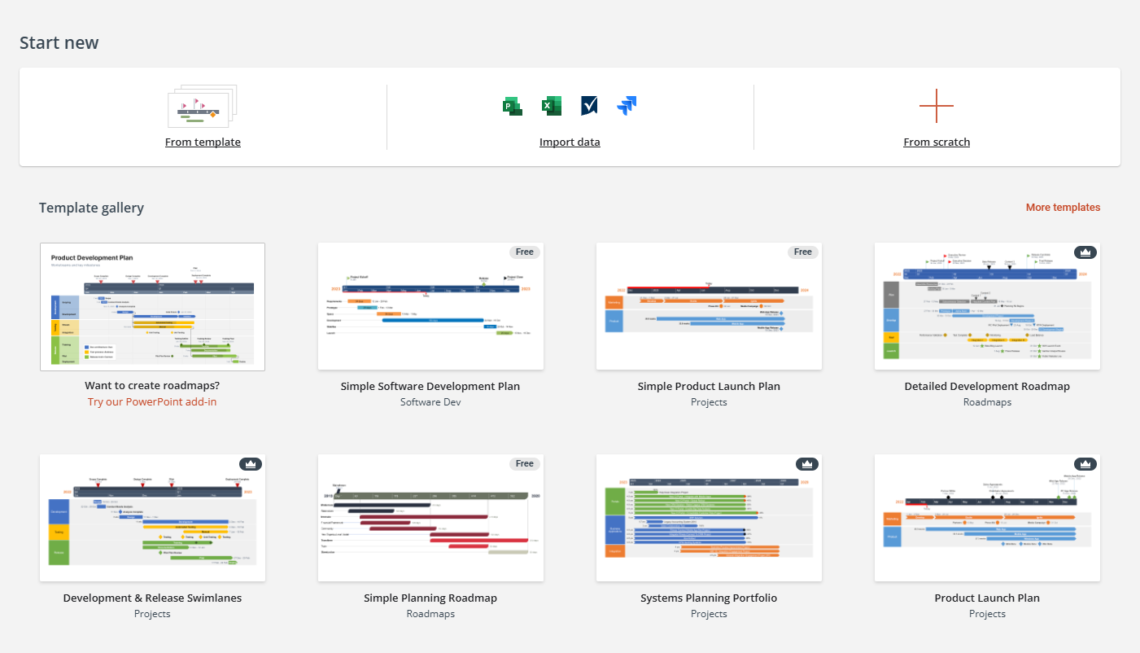Open the From template link
The width and height of the screenshot is (1140, 653).
(x=203, y=142)
